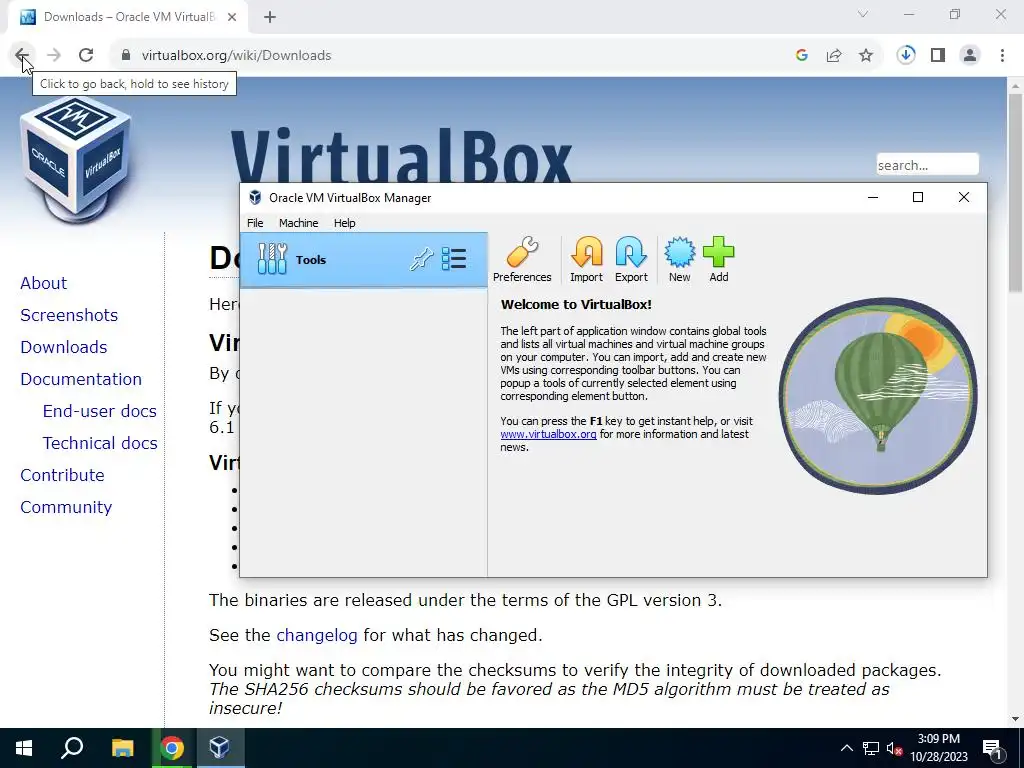Open the About link in sidebar
Image resolution: width=1024 pixels, height=768 pixels.
(x=43, y=283)
